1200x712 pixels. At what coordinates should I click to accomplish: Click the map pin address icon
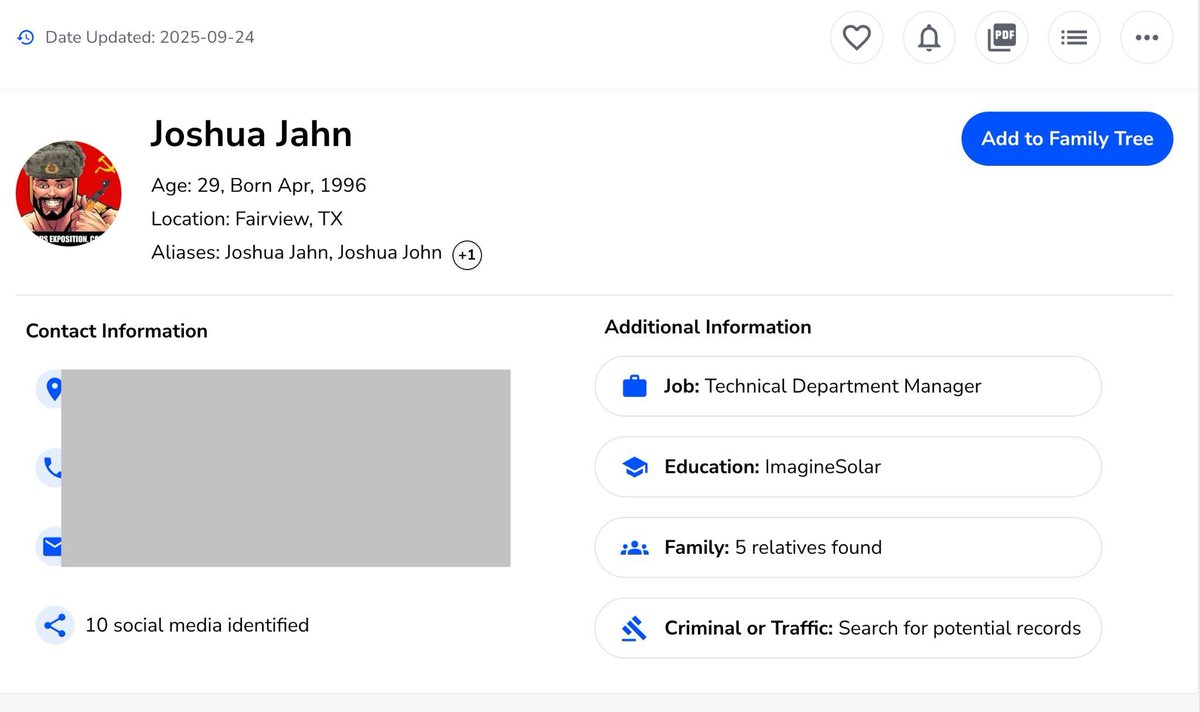(50, 388)
